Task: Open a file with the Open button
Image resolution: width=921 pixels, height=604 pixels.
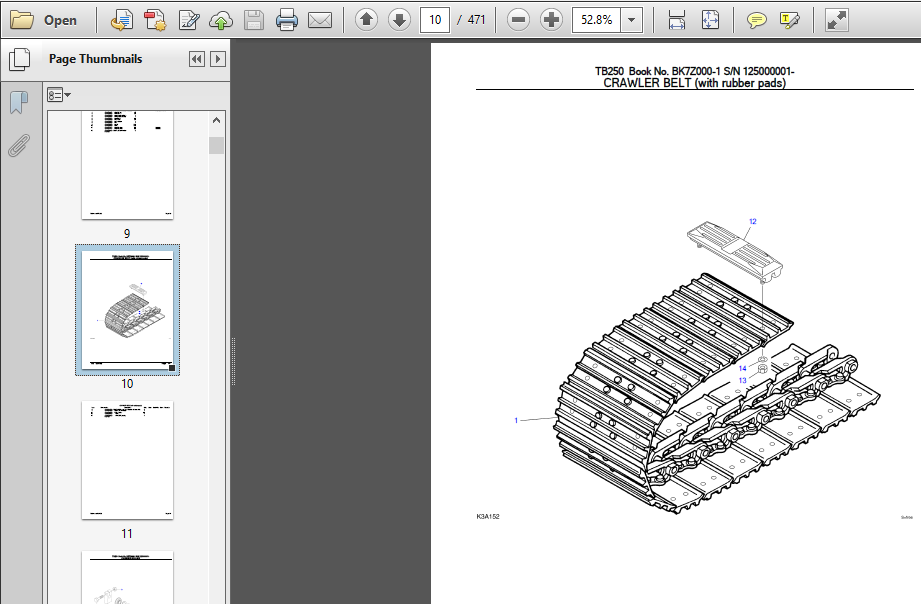Action: point(44,20)
